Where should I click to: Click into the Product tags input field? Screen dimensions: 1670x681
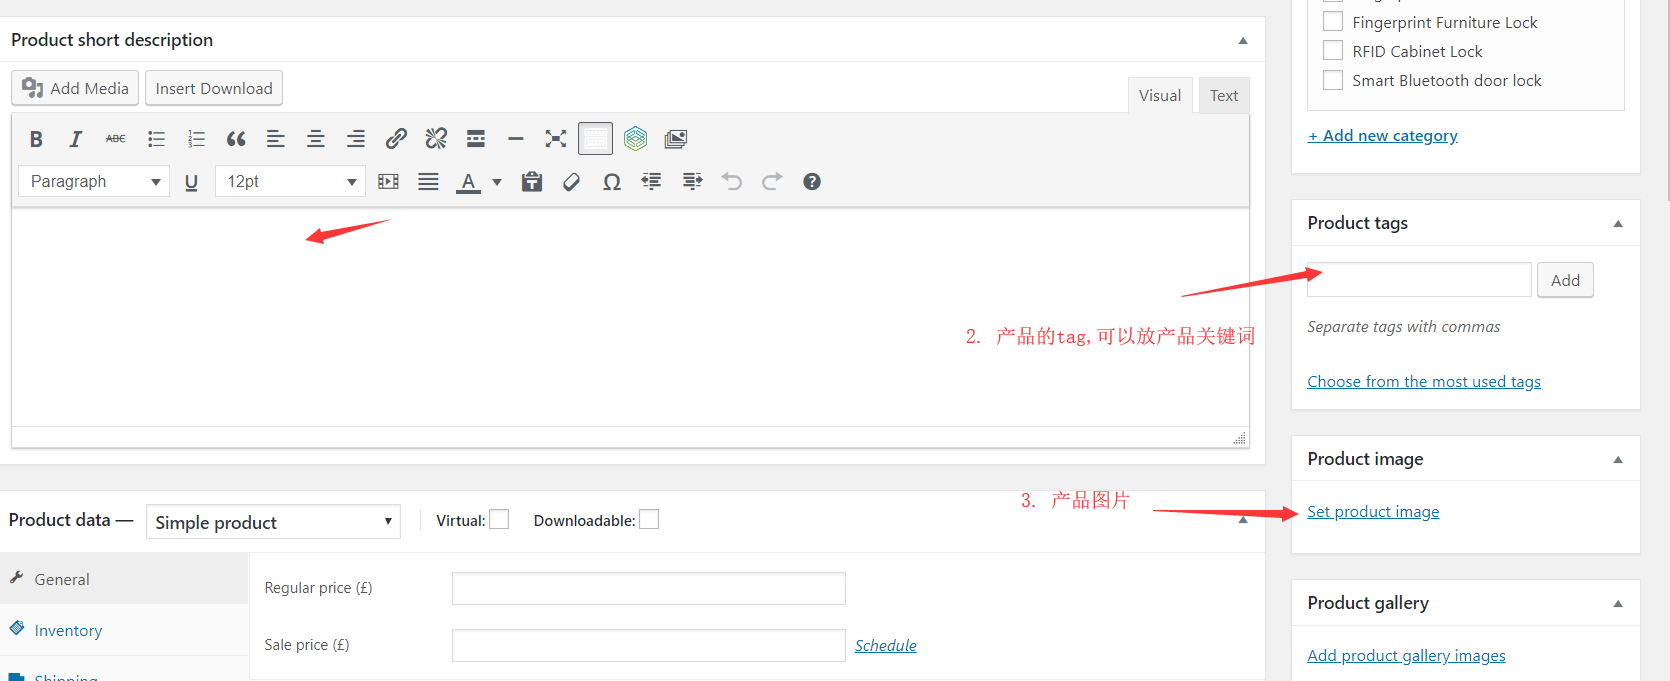click(x=1418, y=280)
